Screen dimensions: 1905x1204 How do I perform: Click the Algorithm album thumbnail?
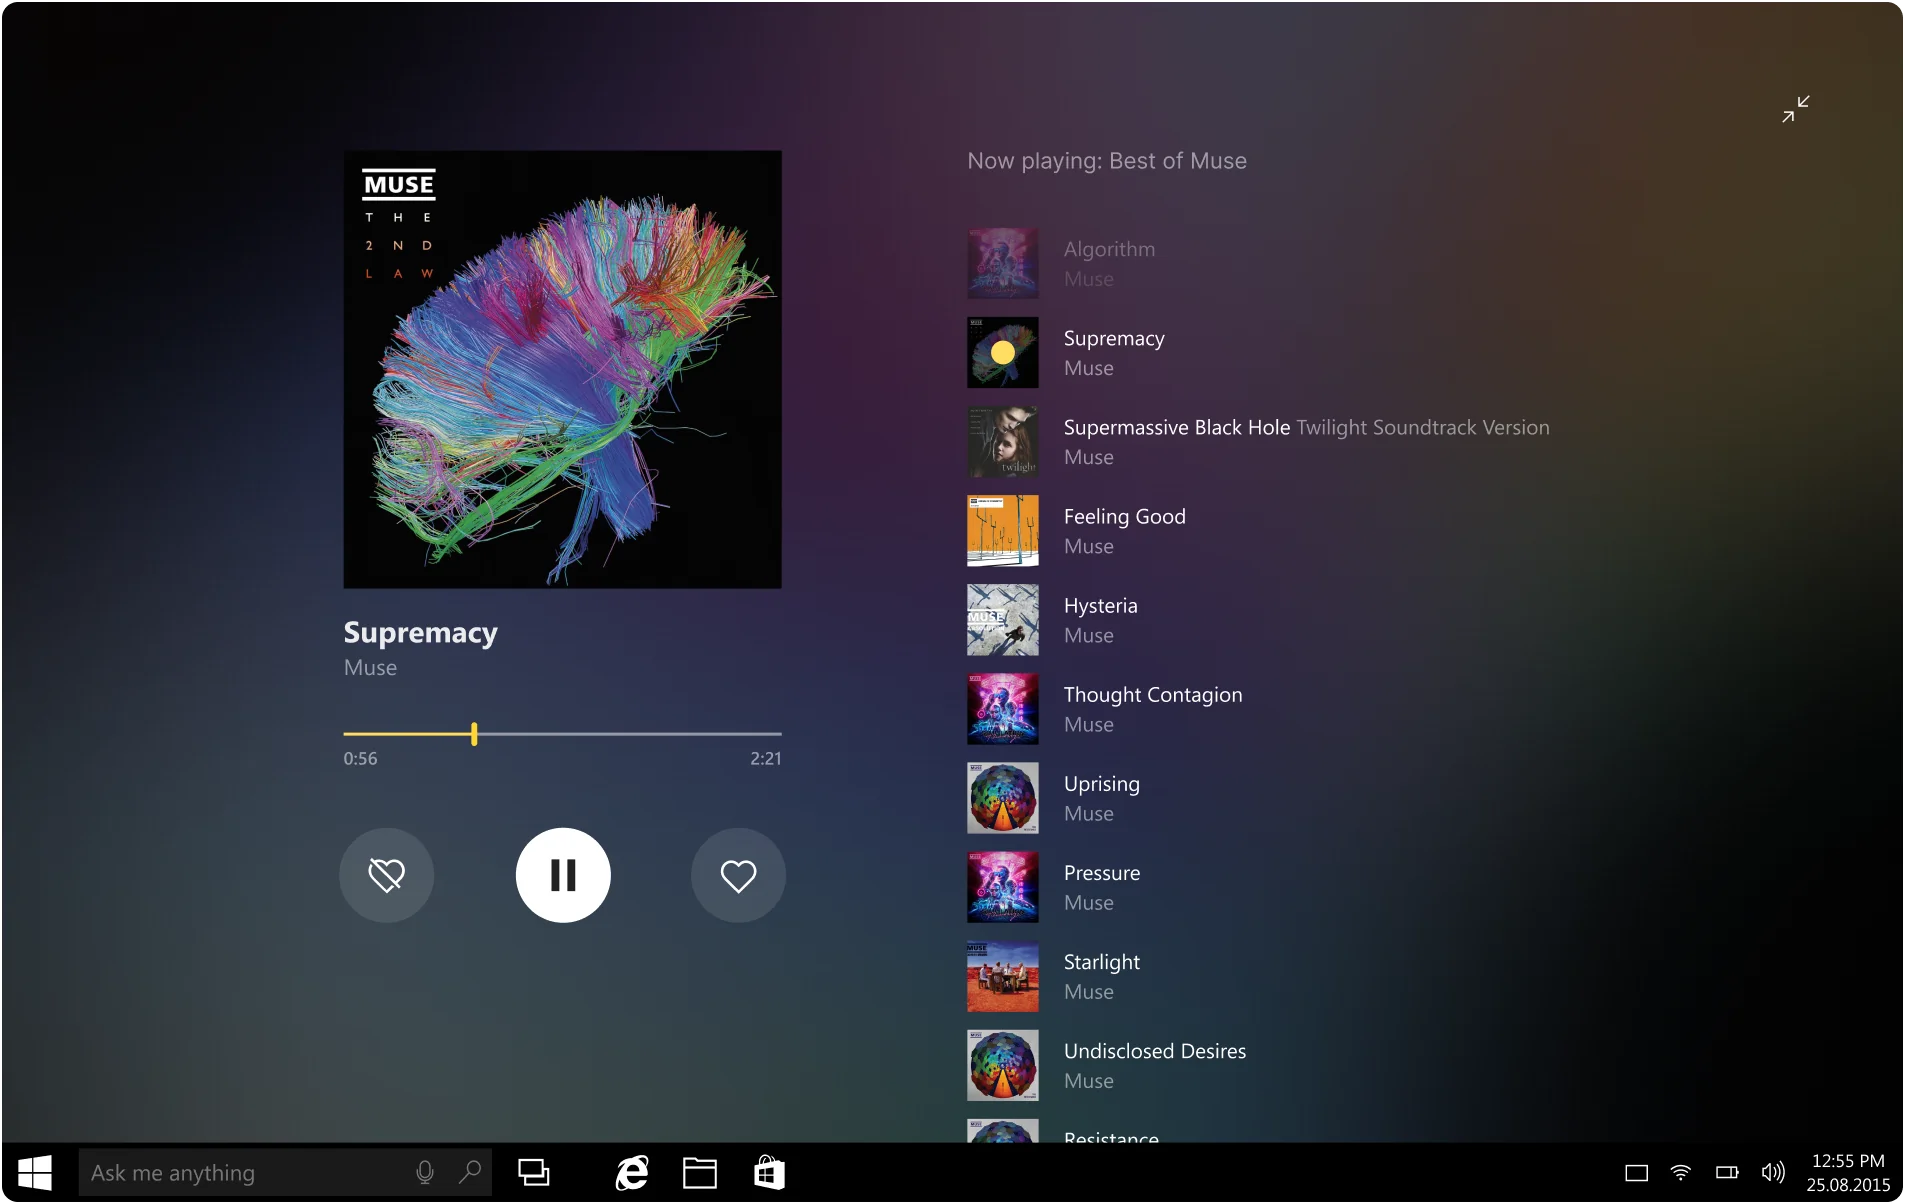(1003, 264)
